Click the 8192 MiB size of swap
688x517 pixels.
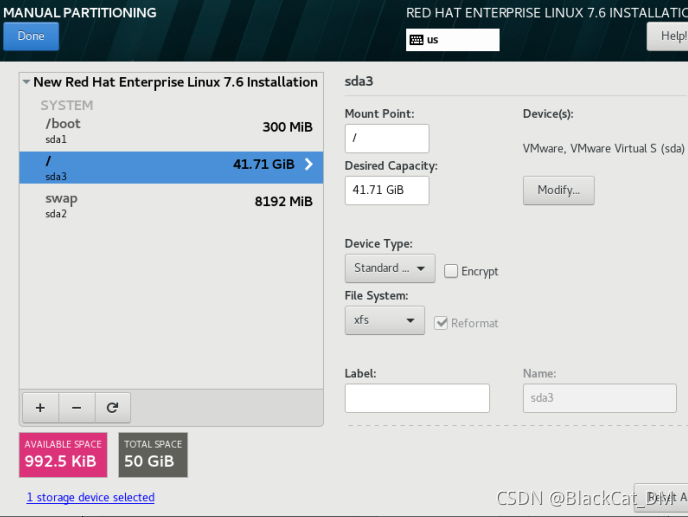[283, 201]
